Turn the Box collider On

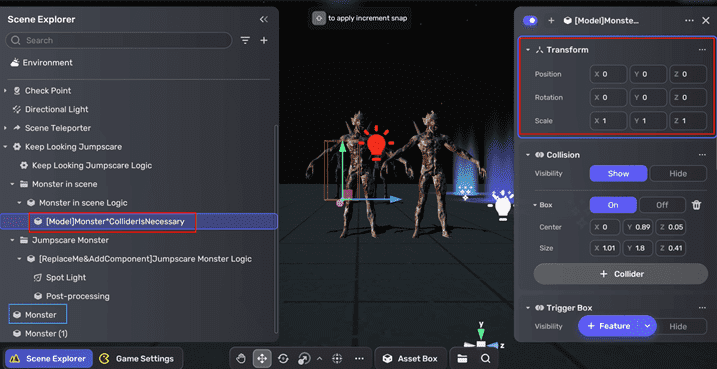(x=613, y=205)
